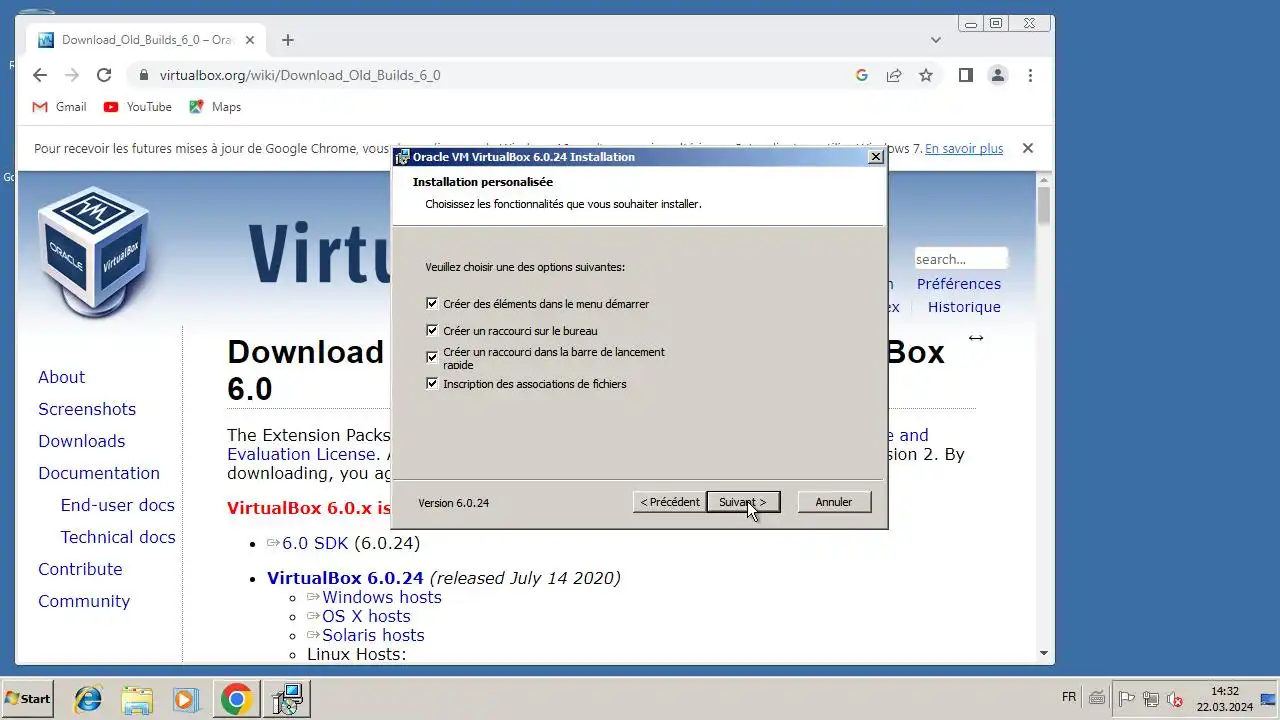Open a new Chrome tab
The height and width of the screenshot is (720, 1280).
[288, 40]
